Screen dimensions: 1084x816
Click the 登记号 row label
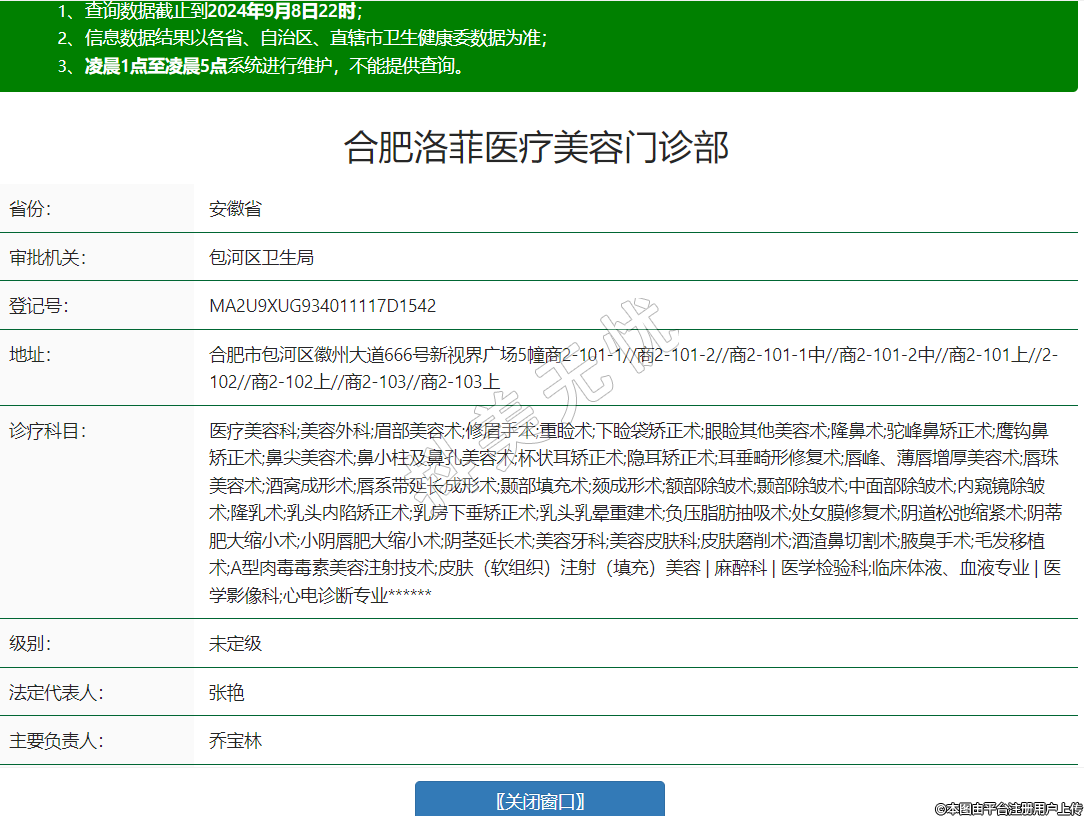coord(38,305)
